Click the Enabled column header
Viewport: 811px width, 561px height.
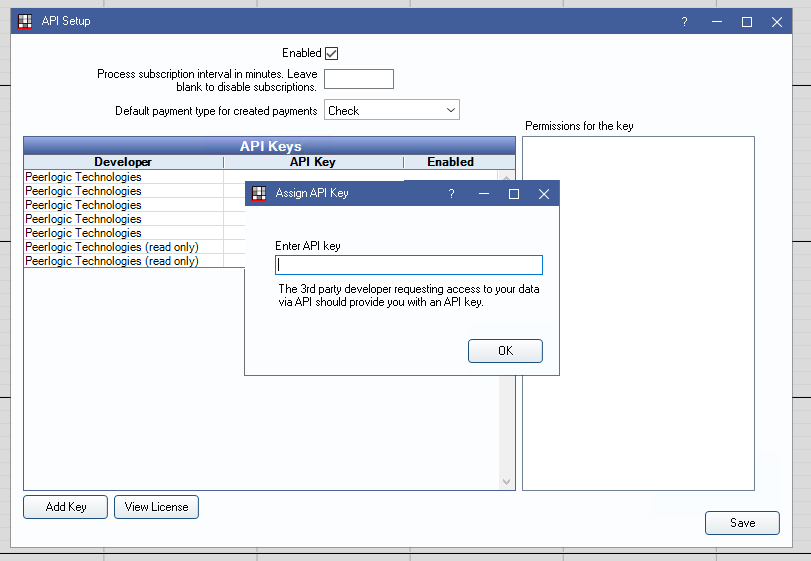[x=450, y=162]
